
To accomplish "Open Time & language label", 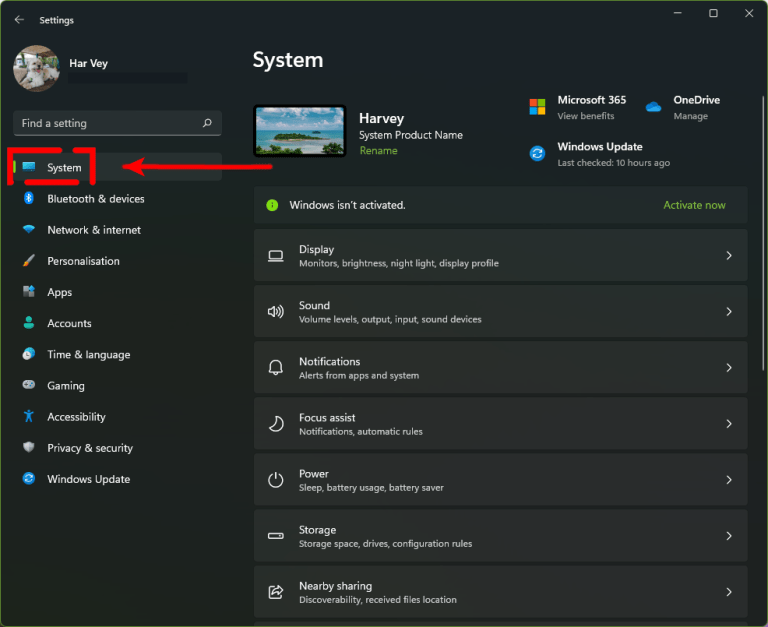I will pos(89,355).
